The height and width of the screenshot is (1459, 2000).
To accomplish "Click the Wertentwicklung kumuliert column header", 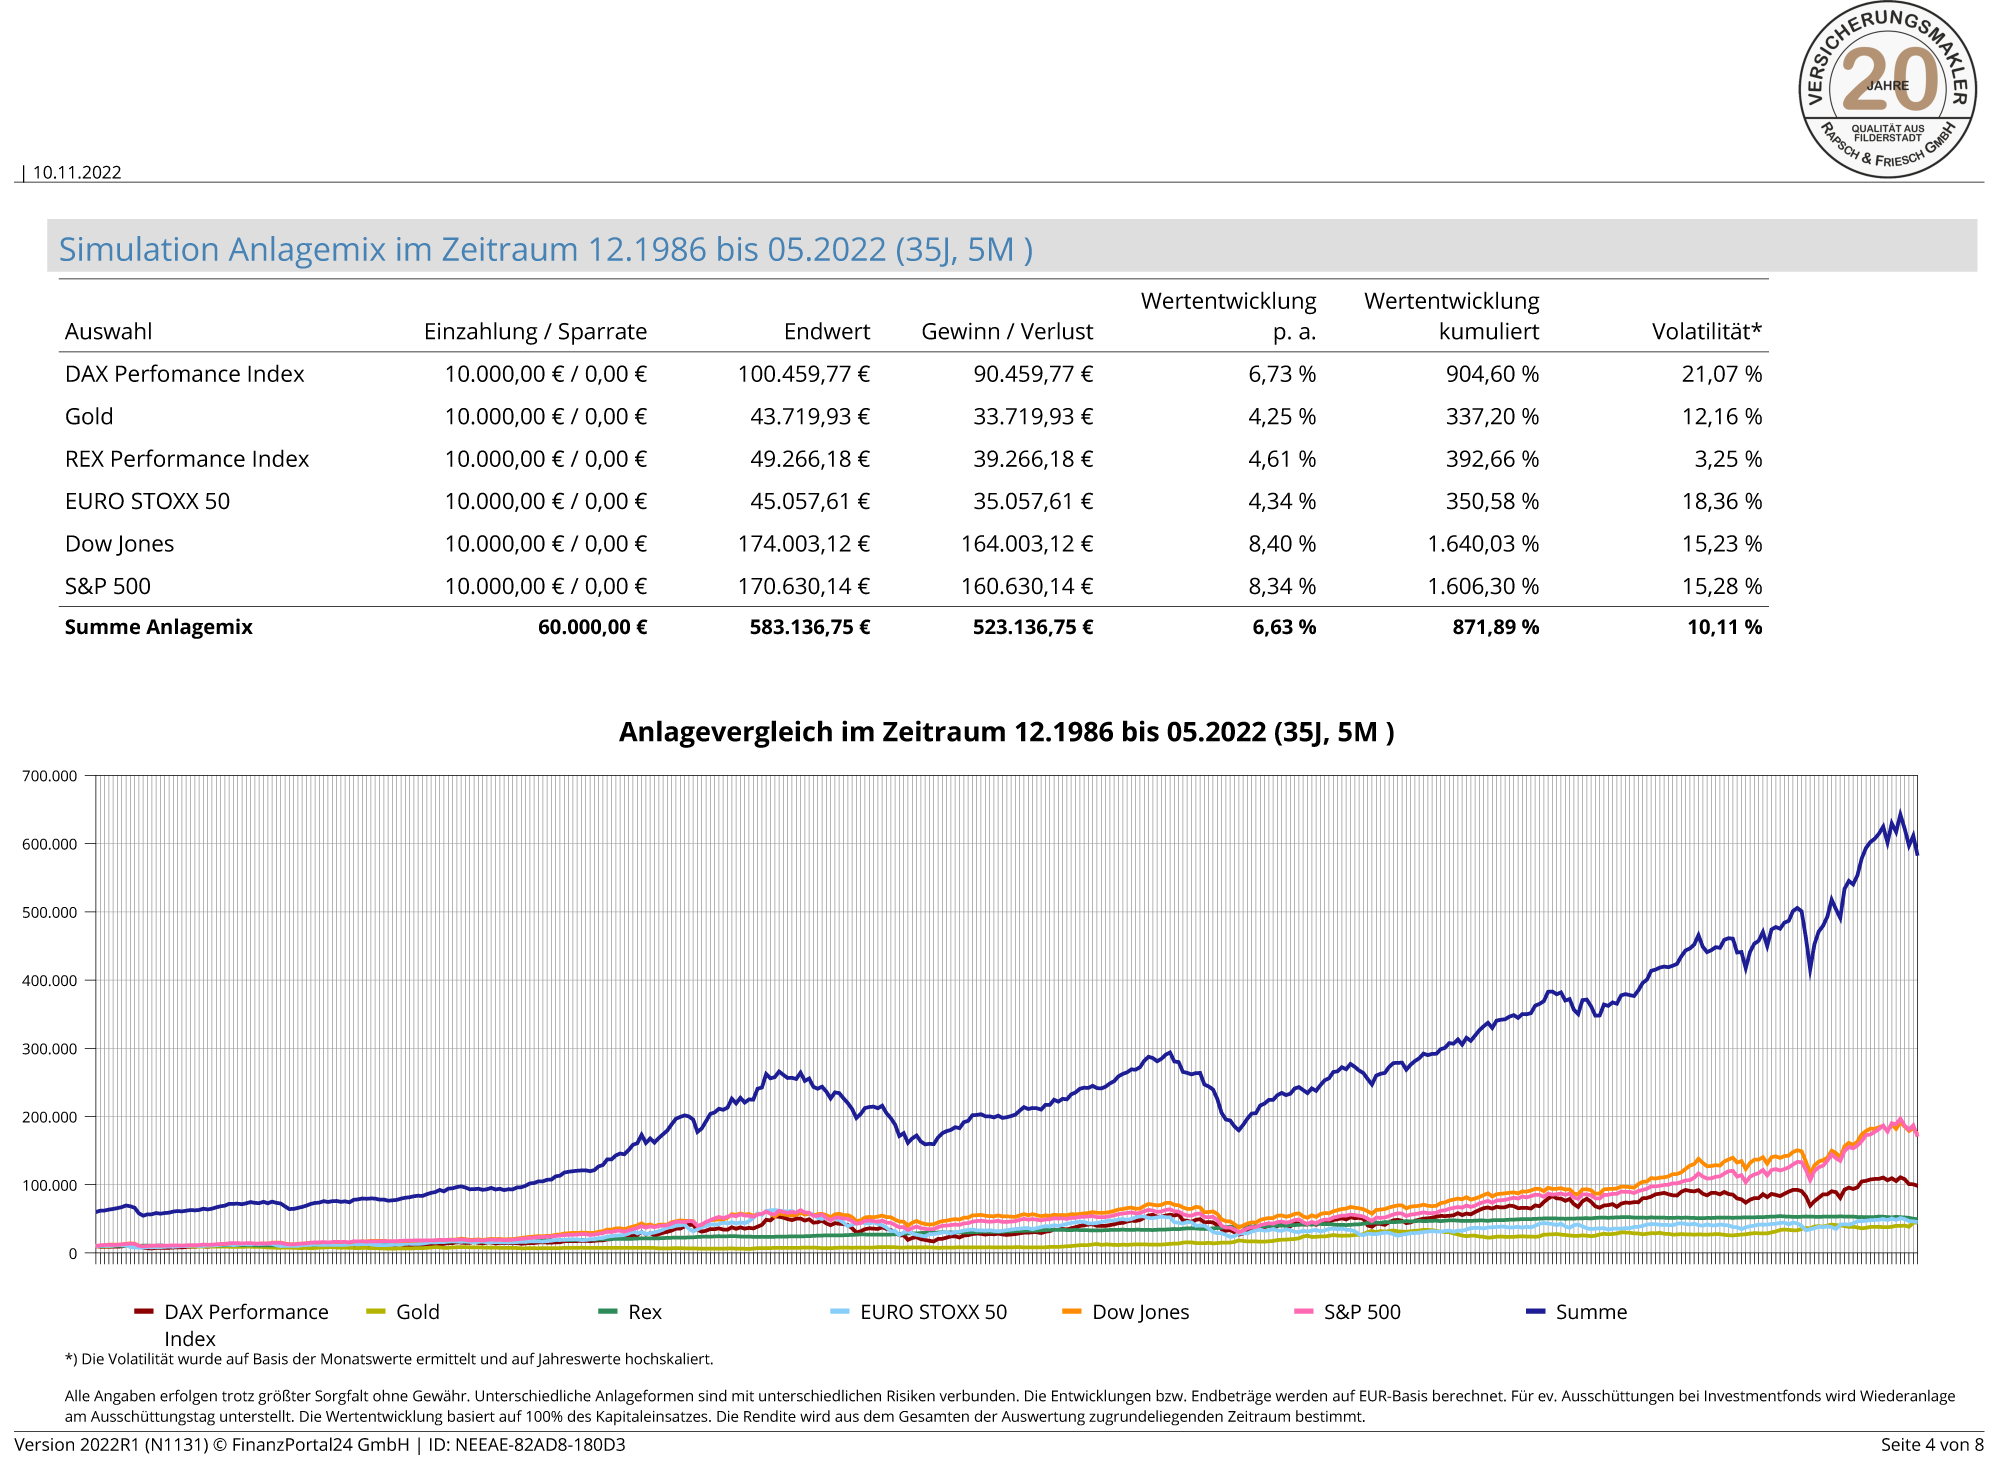I will coord(1451,316).
